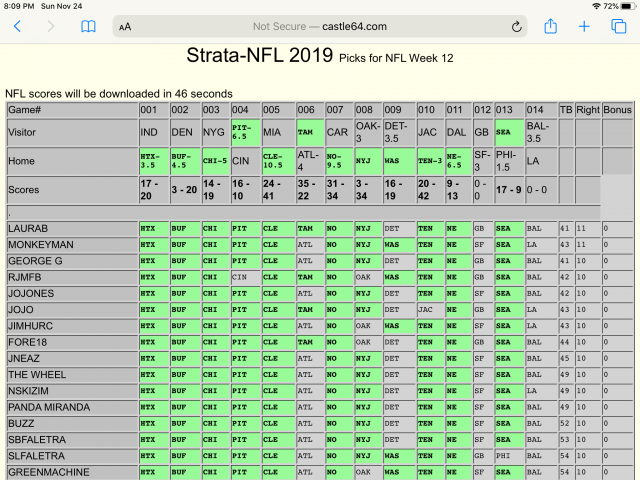Select the LAURAB player name
Screen dimensions: 640x480
(29, 229)
